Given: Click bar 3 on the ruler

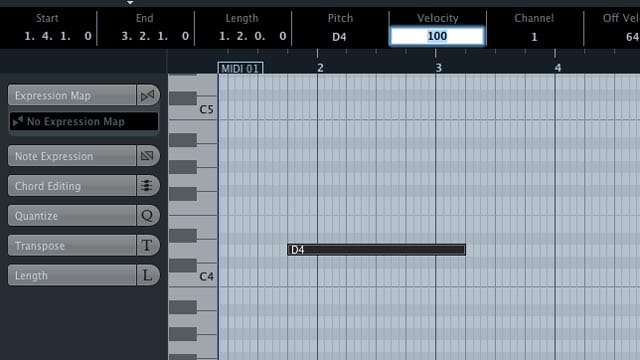Looking at the screenshot, I should click(x=438, y=68).
